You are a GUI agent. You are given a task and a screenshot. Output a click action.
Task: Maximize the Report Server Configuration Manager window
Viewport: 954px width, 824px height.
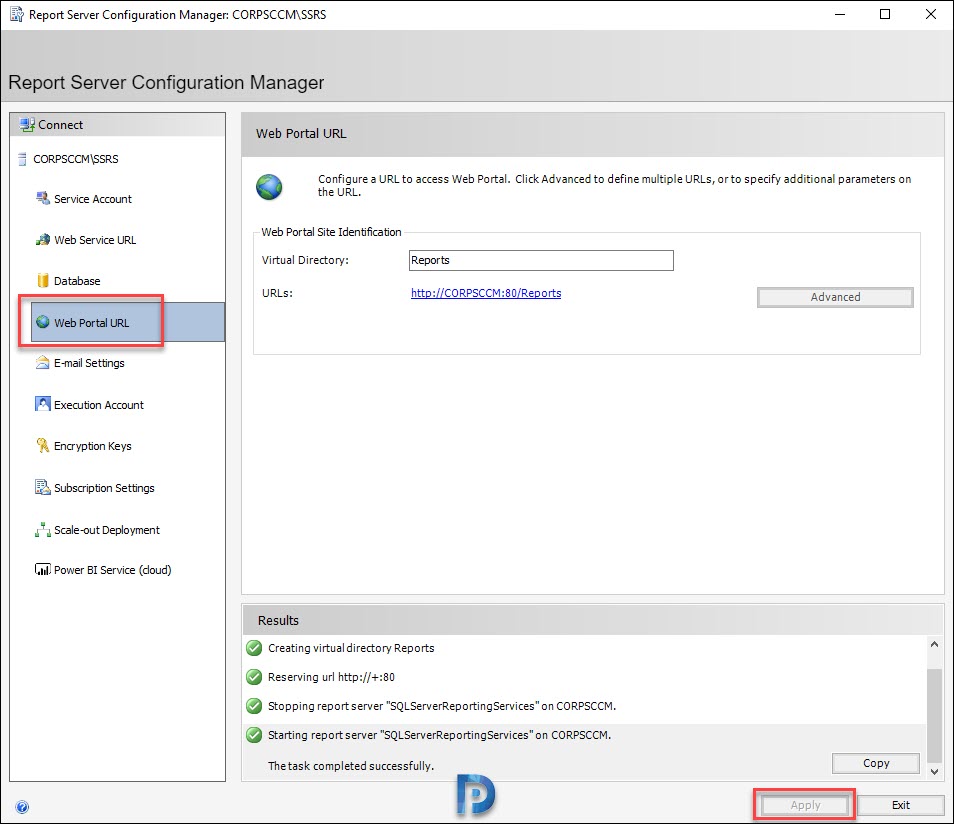[885, 14]
